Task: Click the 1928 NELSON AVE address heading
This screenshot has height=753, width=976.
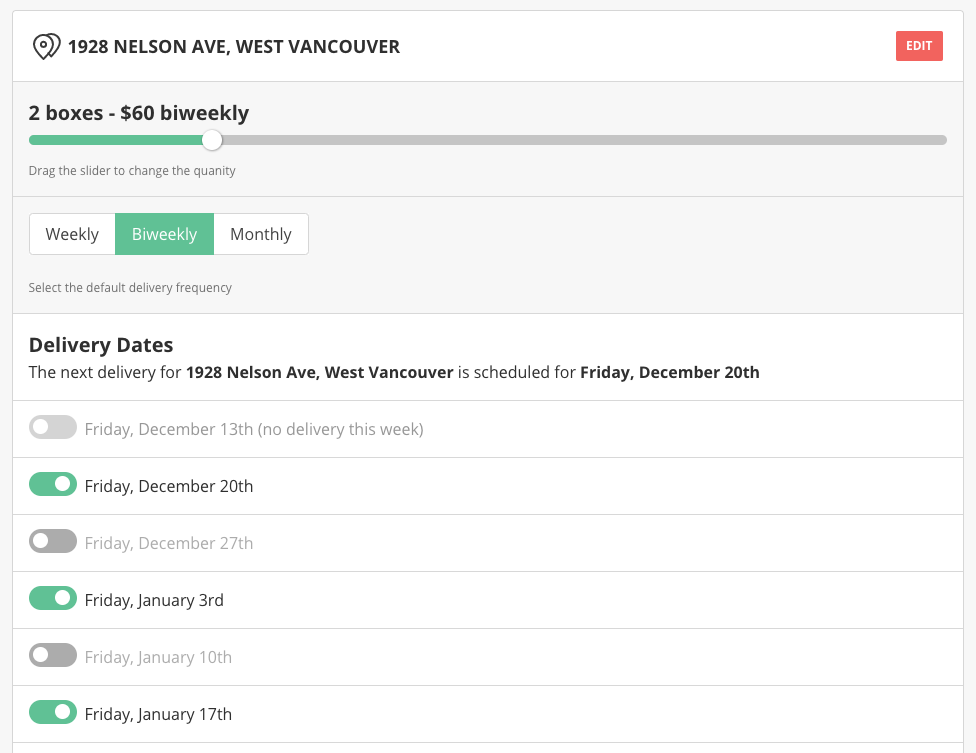Action: pyautogui.click(x=234, y=47)
